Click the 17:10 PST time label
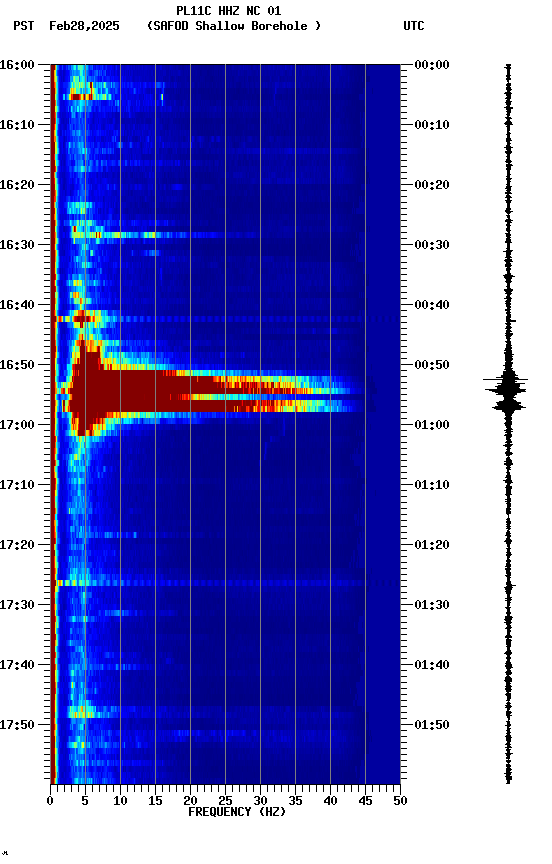The width and height of the screenshot is (552, 864). coord(17,485)
